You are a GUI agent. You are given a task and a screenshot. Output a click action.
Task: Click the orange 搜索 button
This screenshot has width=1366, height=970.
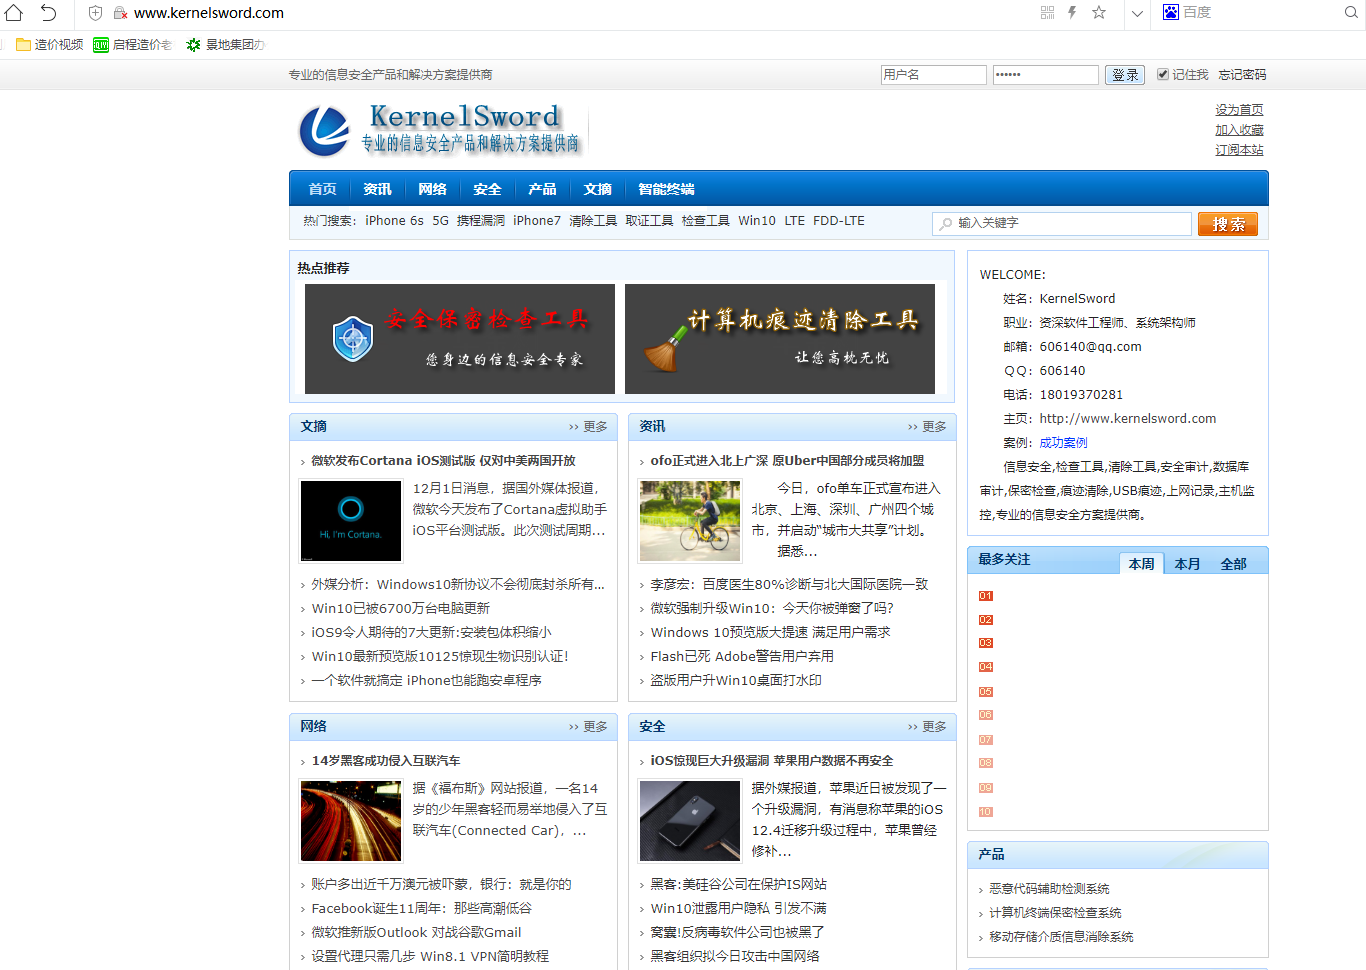1228,224
